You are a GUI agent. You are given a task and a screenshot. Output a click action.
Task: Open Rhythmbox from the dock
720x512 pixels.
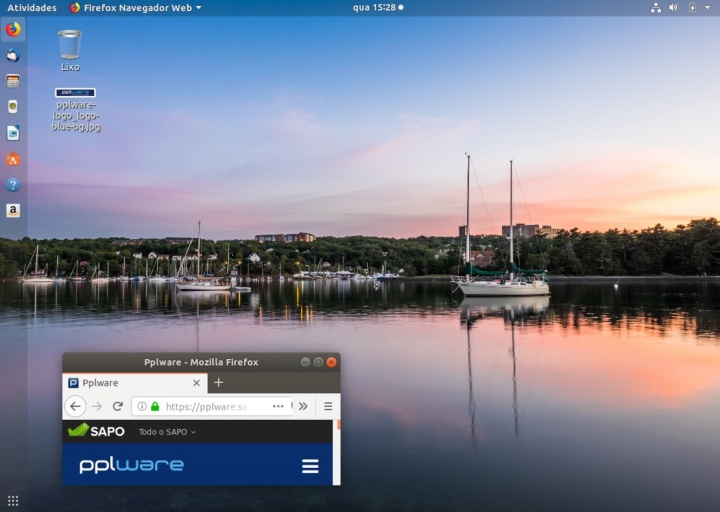click(x=13, y=106)
